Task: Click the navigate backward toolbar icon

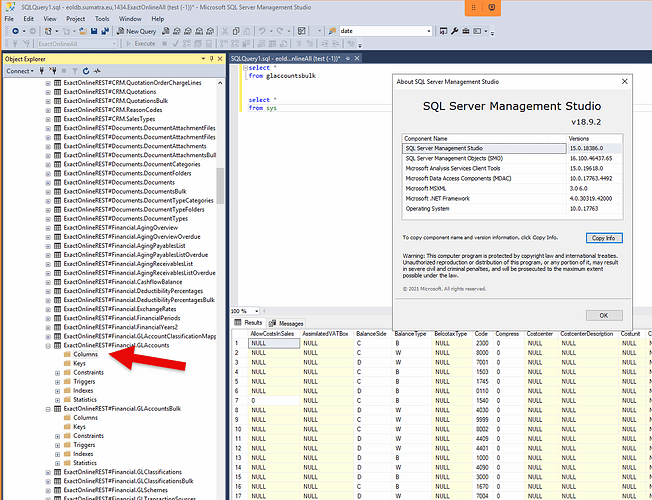Action: [15, 31]
